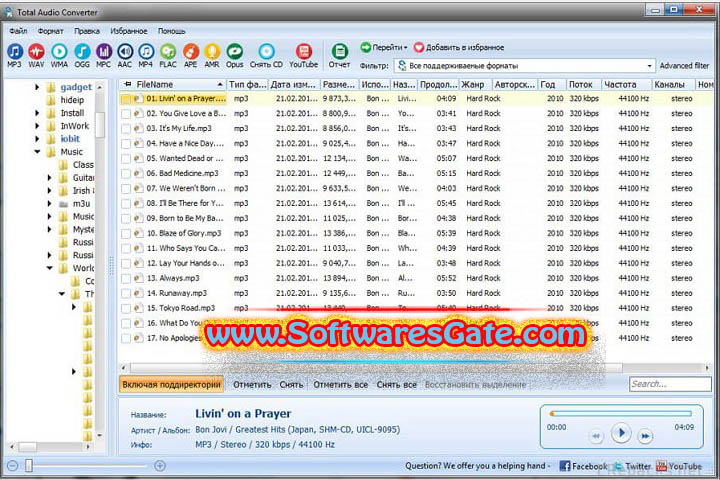Expand the gadget folder
720x480 pixels.
pos(37,86)
